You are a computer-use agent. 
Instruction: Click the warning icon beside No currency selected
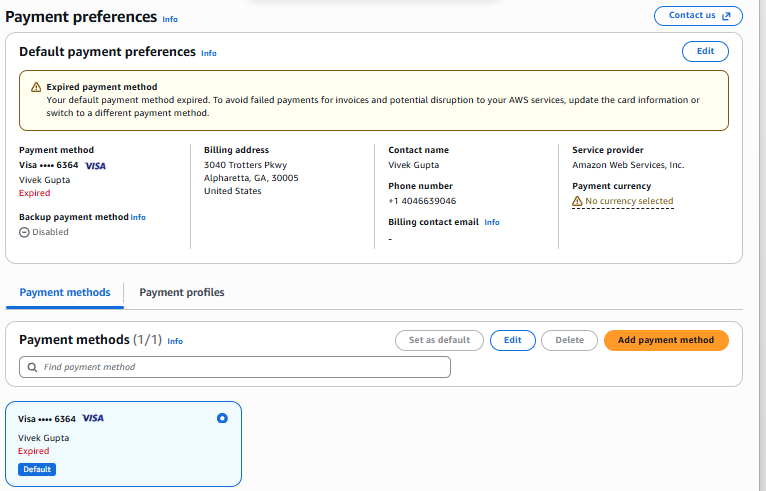click(577, 201)
